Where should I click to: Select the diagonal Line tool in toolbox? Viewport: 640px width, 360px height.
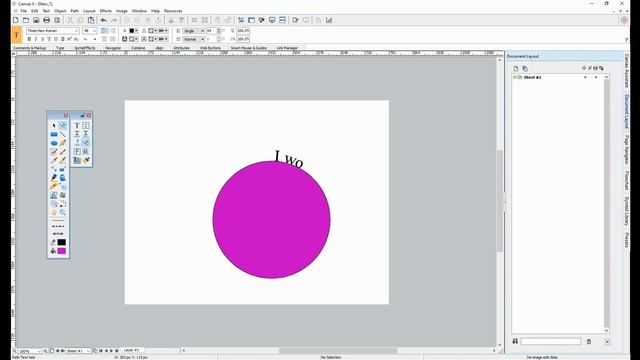pos(62,134)
